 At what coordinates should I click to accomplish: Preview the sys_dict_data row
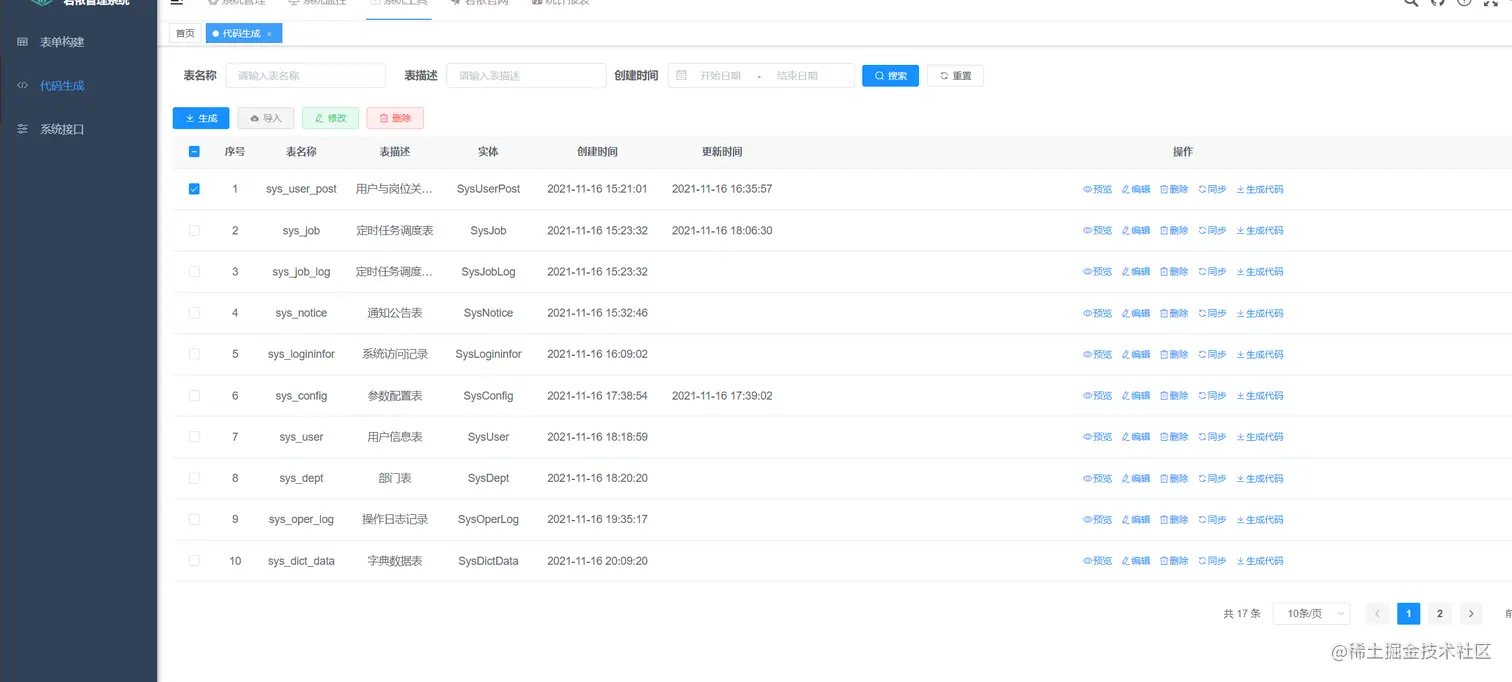click(1097, 561)
